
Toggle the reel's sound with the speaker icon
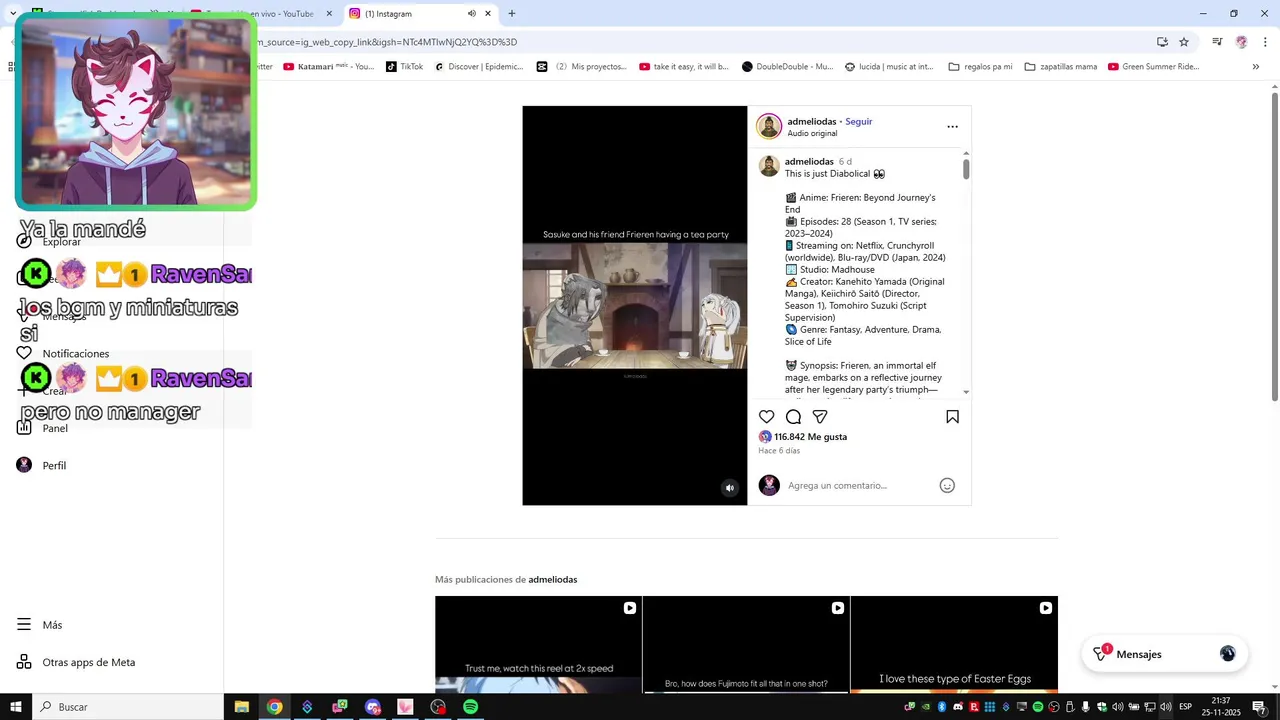click(730, 488)
